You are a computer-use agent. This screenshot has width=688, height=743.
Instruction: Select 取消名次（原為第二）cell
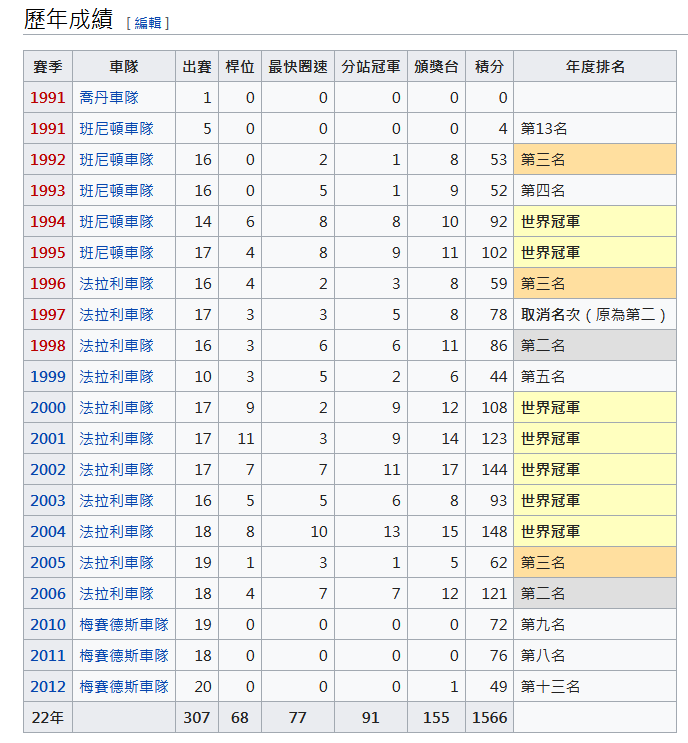coord(595,315)
